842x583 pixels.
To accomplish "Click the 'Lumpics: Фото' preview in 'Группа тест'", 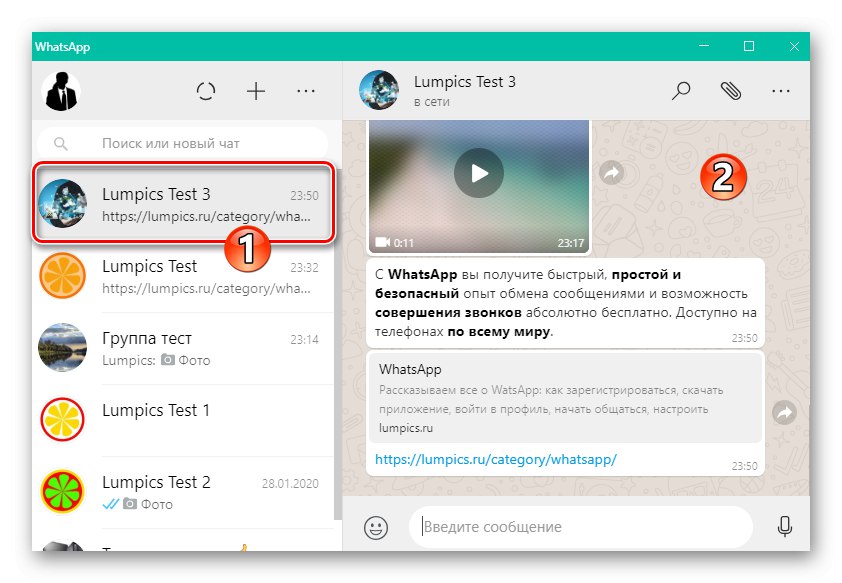I will [156, 360].
